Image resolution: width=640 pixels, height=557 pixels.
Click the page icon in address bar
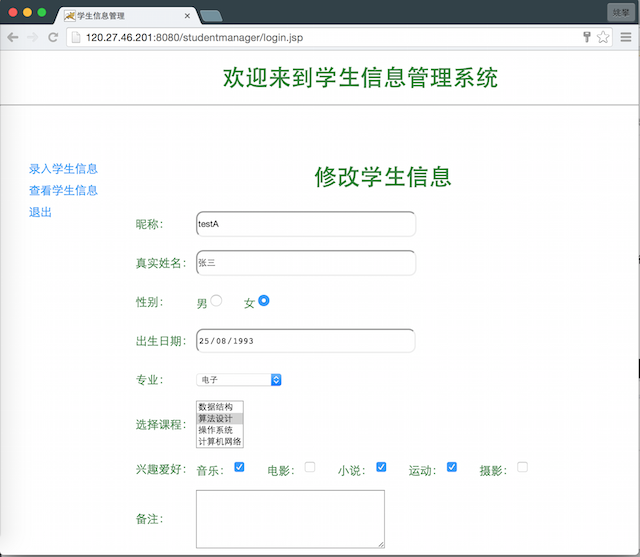pos(76,38)
